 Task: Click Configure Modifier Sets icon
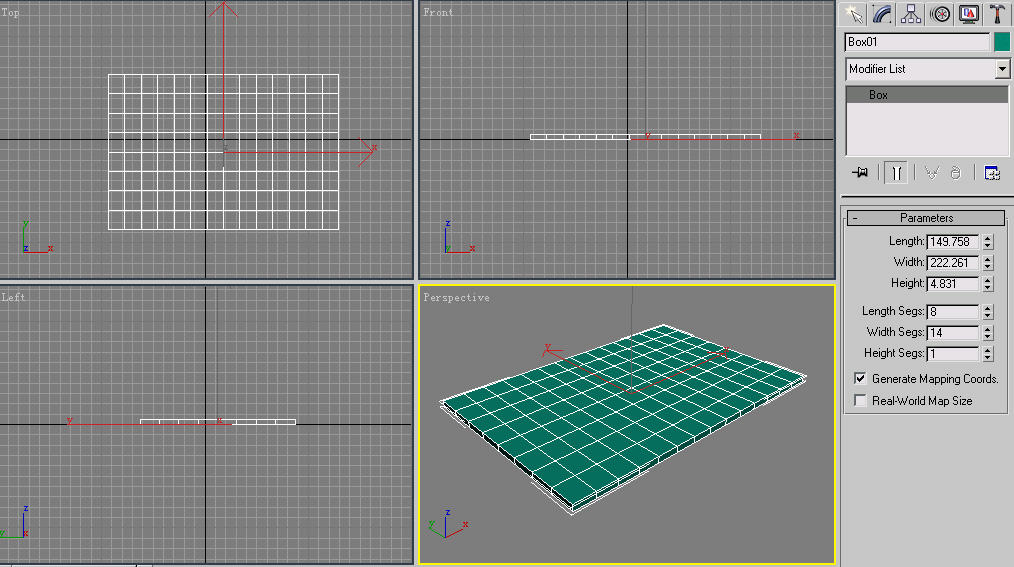pyautogui.click(x=992, y=173)
